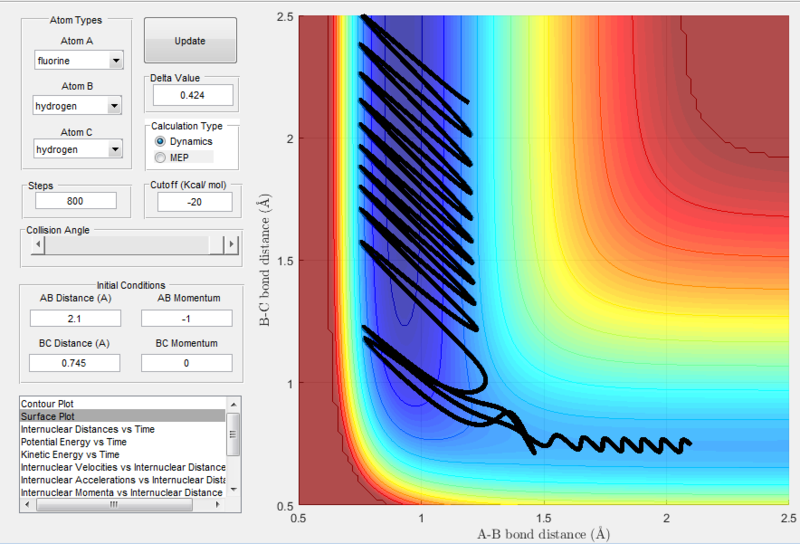The image size is (800, 544).
Task: Click the AB Momentum input field
Action: pos(186,318)
